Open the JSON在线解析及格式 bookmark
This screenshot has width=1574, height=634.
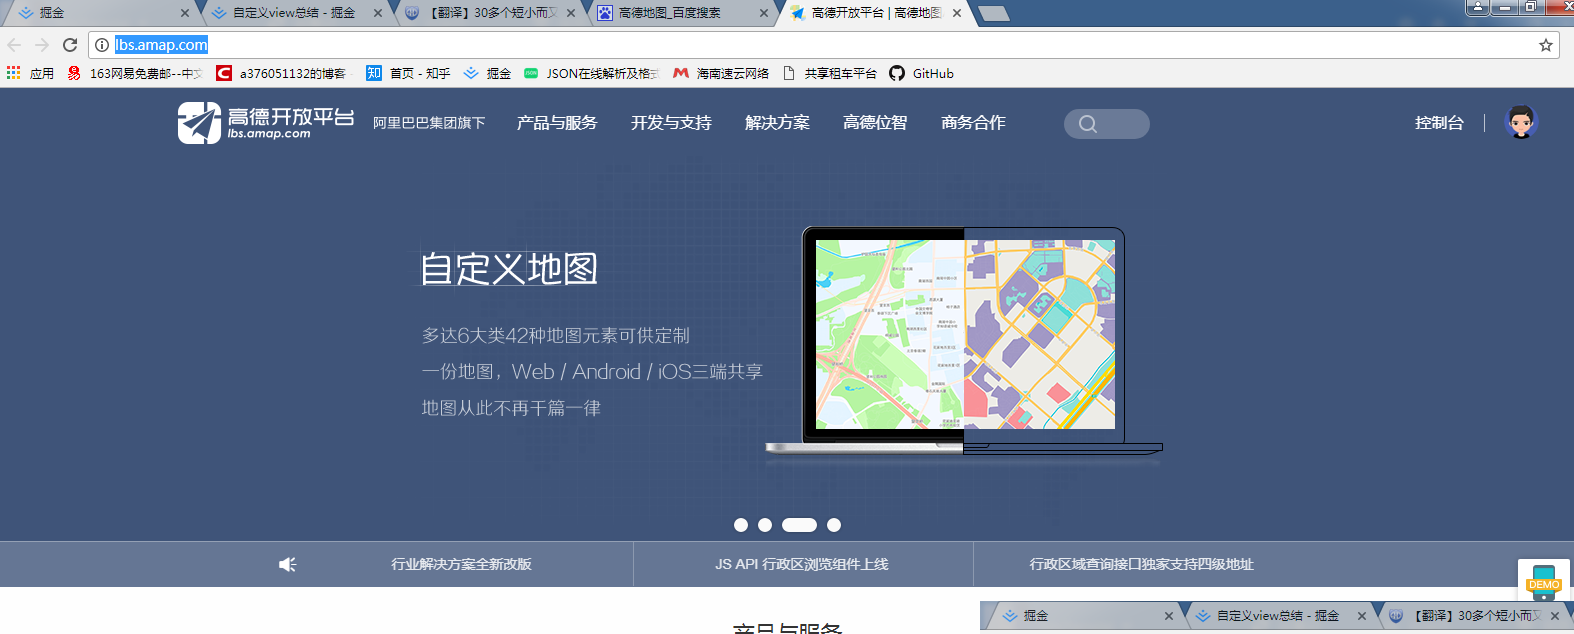click(x=591, y=73)
